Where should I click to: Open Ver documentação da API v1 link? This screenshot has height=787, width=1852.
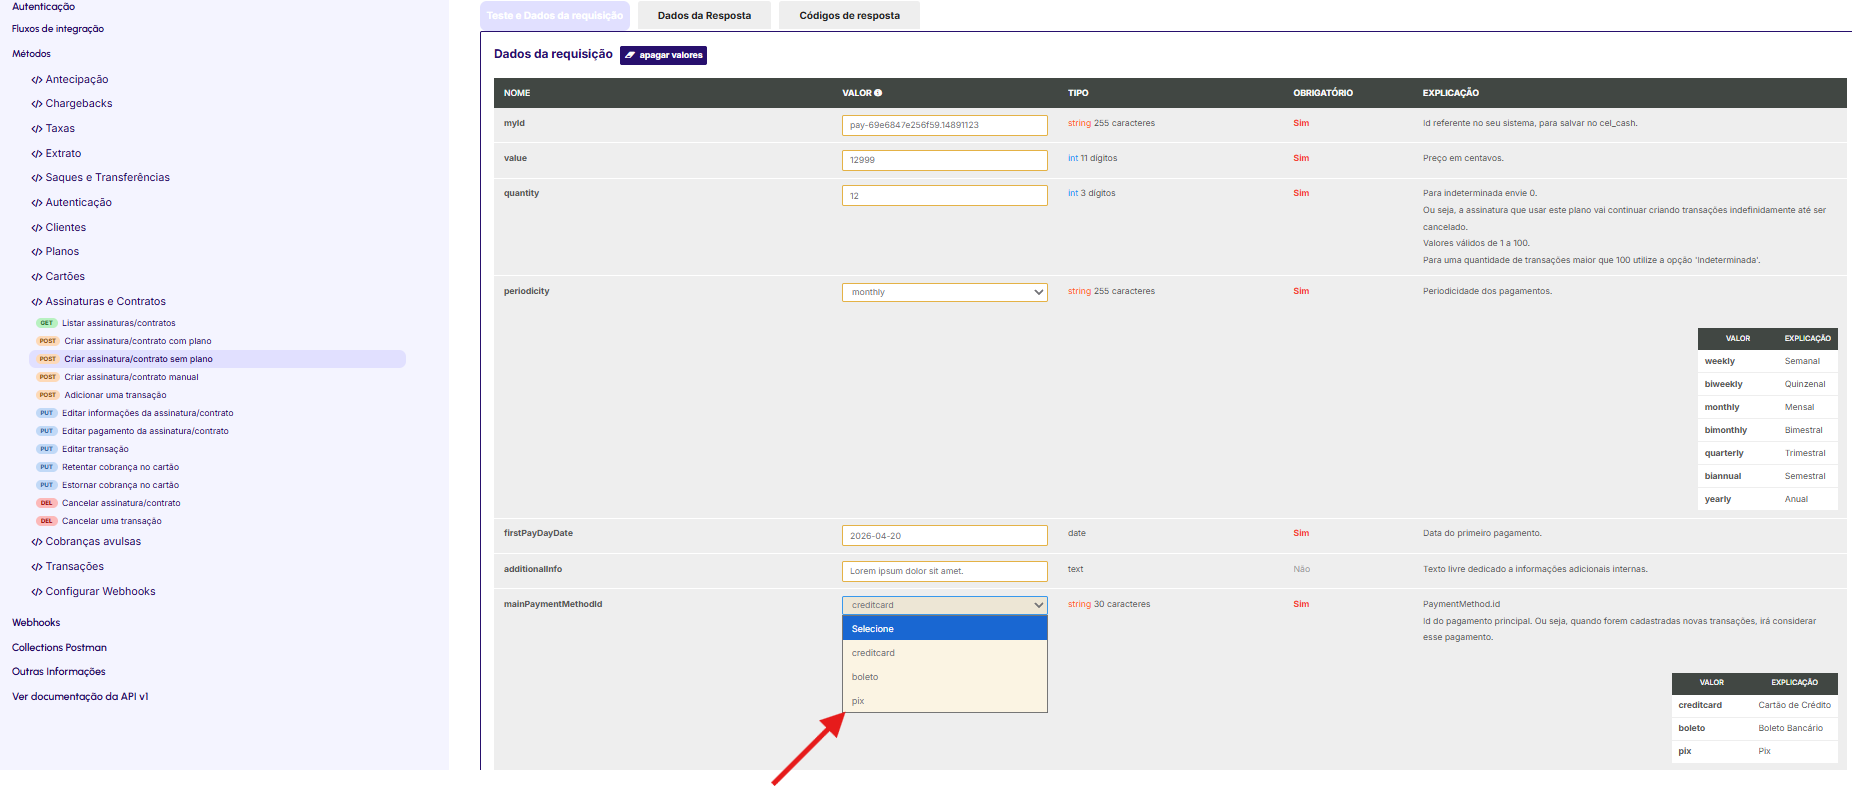click(80, 697)
